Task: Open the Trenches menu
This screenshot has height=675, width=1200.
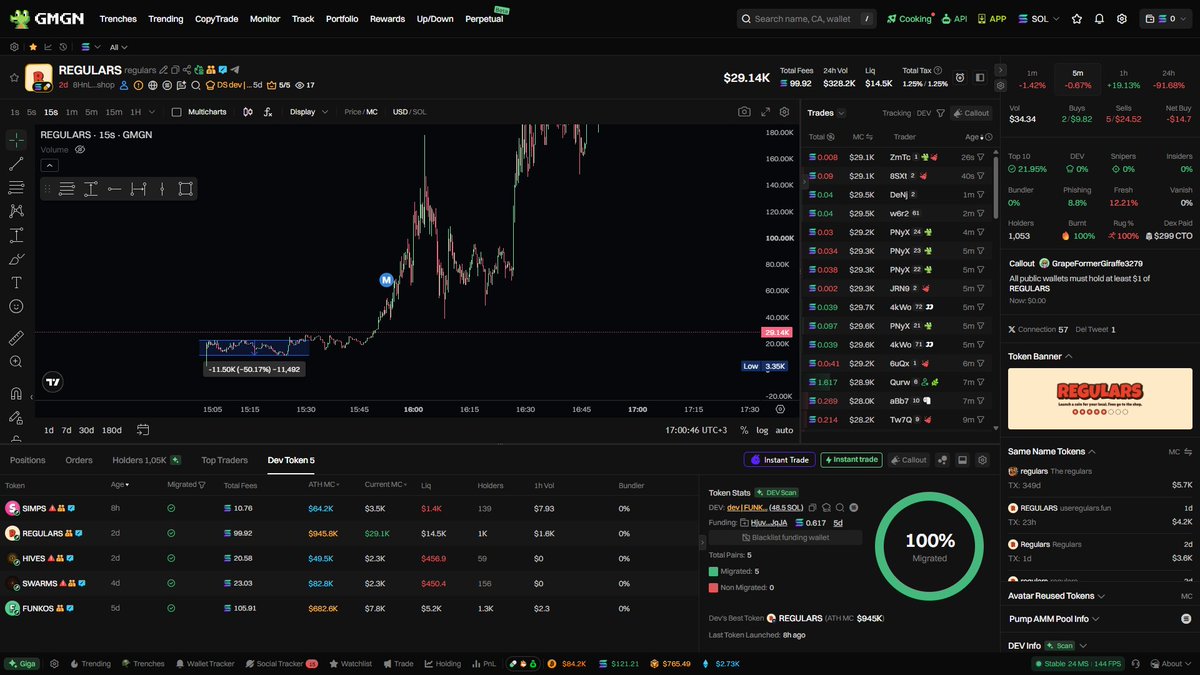Action: [x=118, y=19]
